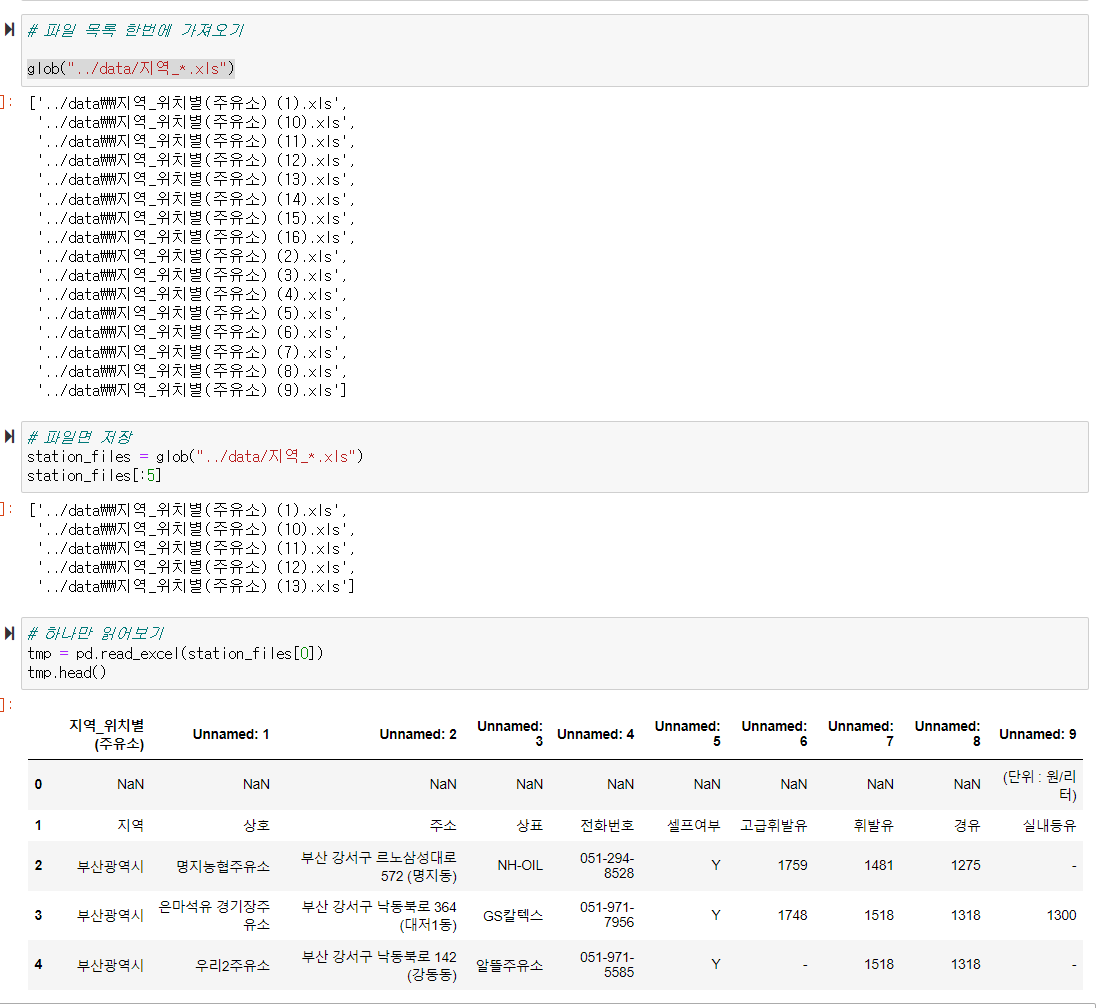Select the Unnamed: 1 column header

coord(231,734)
